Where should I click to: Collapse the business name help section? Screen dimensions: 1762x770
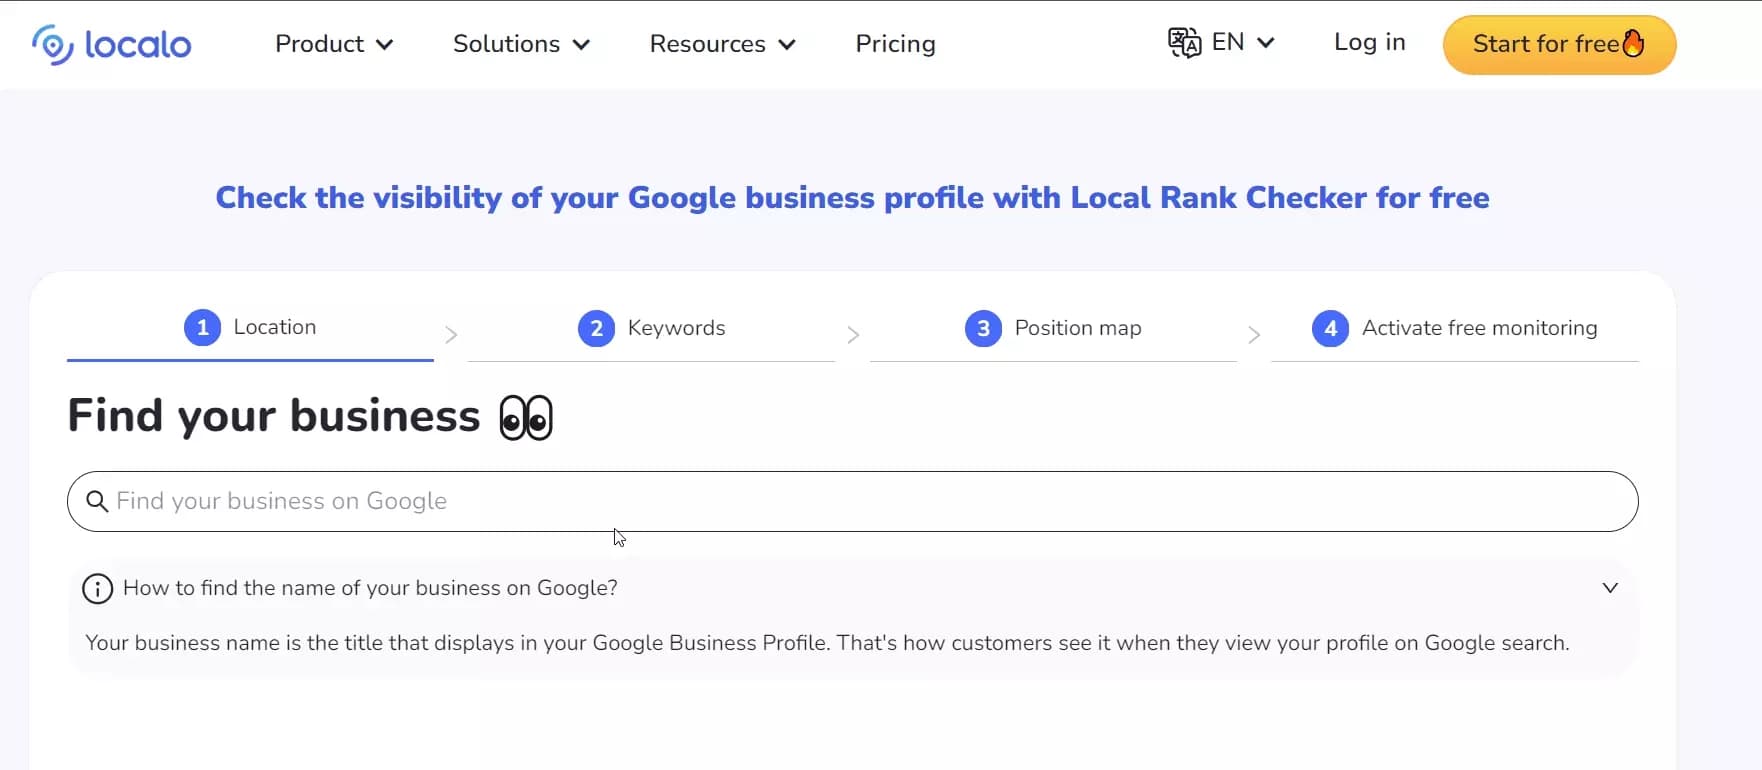coord(1610,588)
